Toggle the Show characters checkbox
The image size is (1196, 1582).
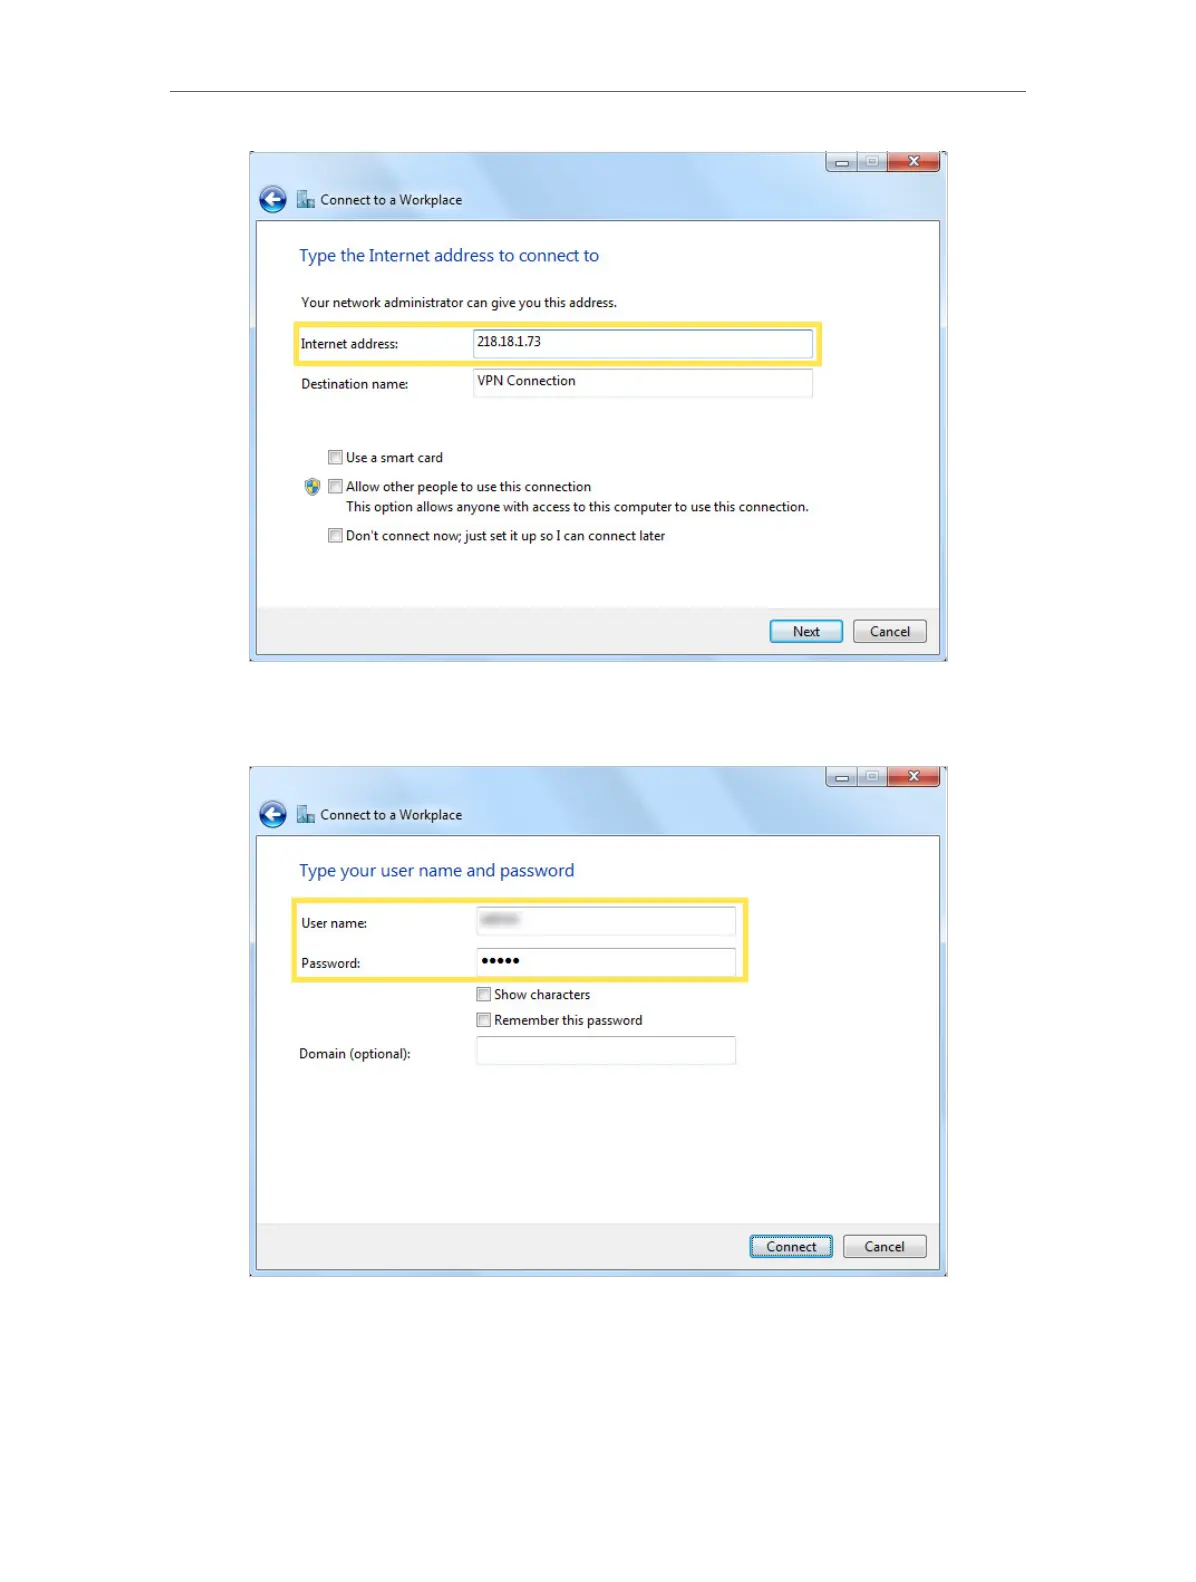483,994
